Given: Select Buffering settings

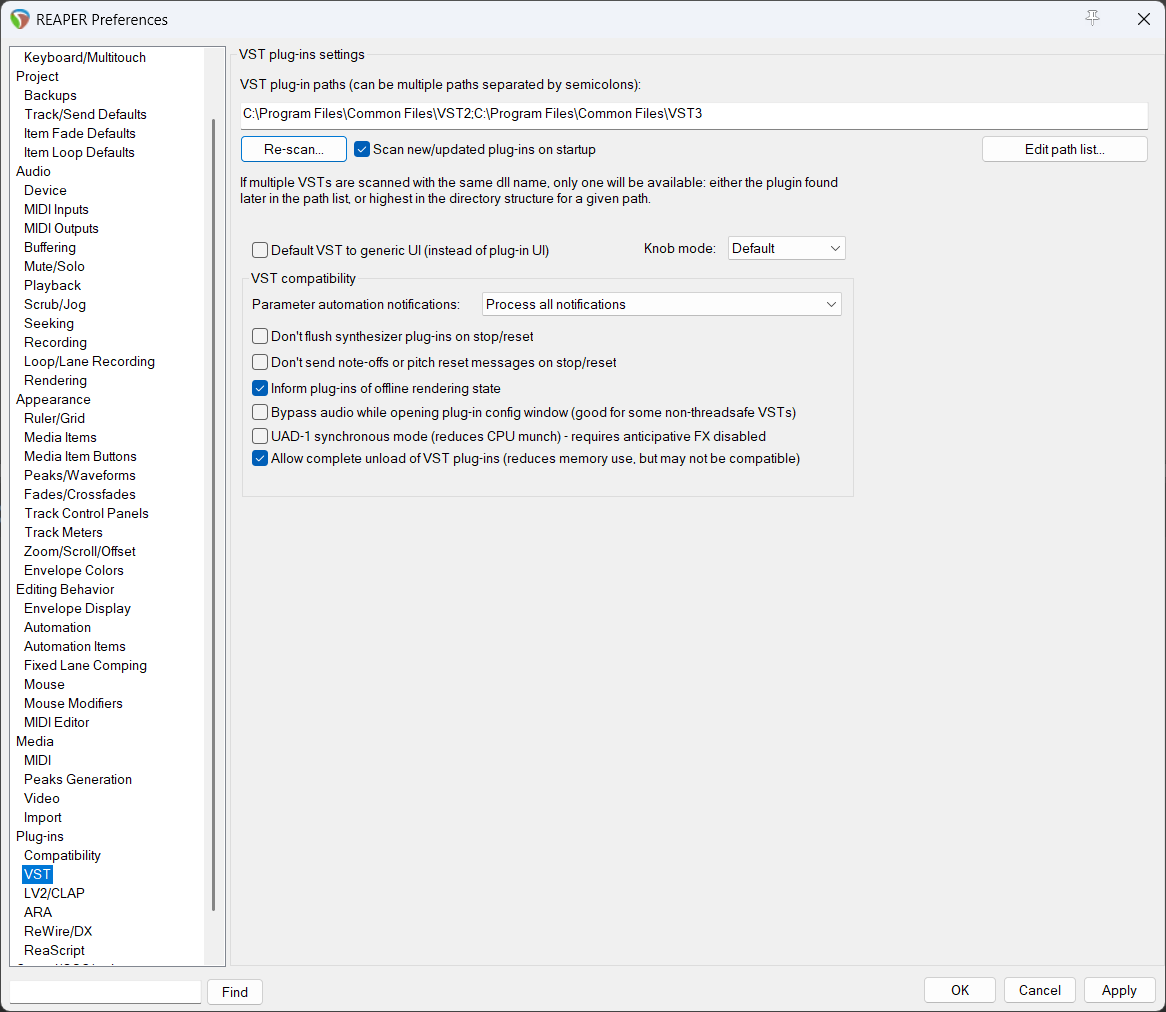Looking at the screenshot, I should click(x=50, y=247).
